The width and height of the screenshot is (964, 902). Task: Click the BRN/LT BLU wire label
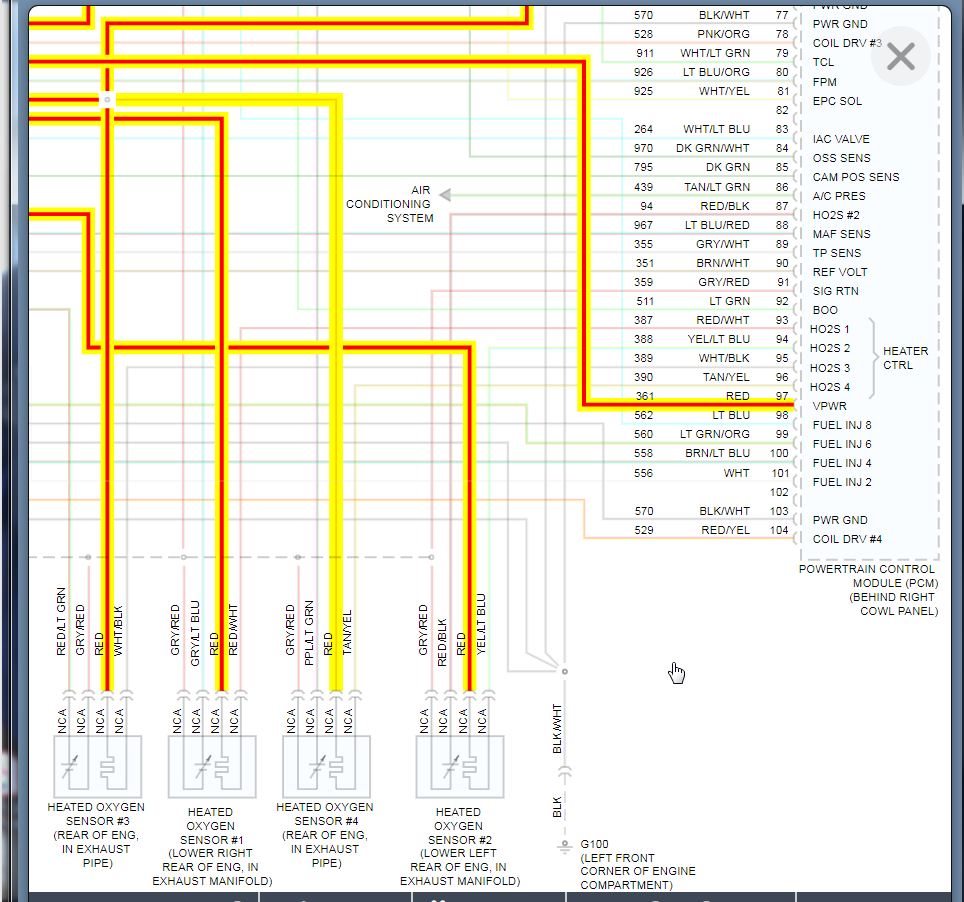(x=717, y=453)
